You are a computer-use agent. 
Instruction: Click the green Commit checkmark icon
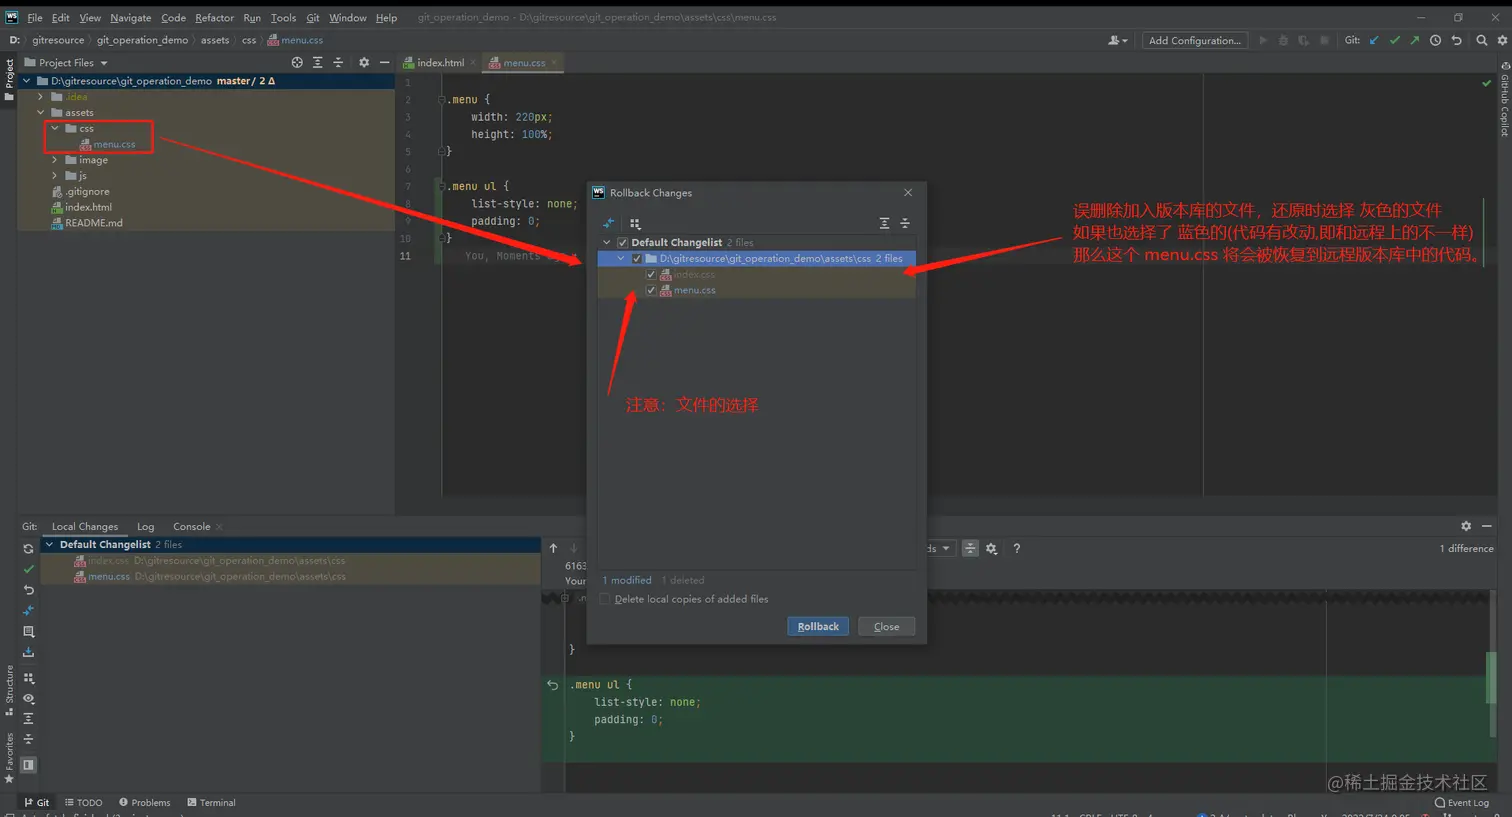(x=28, y=569)
